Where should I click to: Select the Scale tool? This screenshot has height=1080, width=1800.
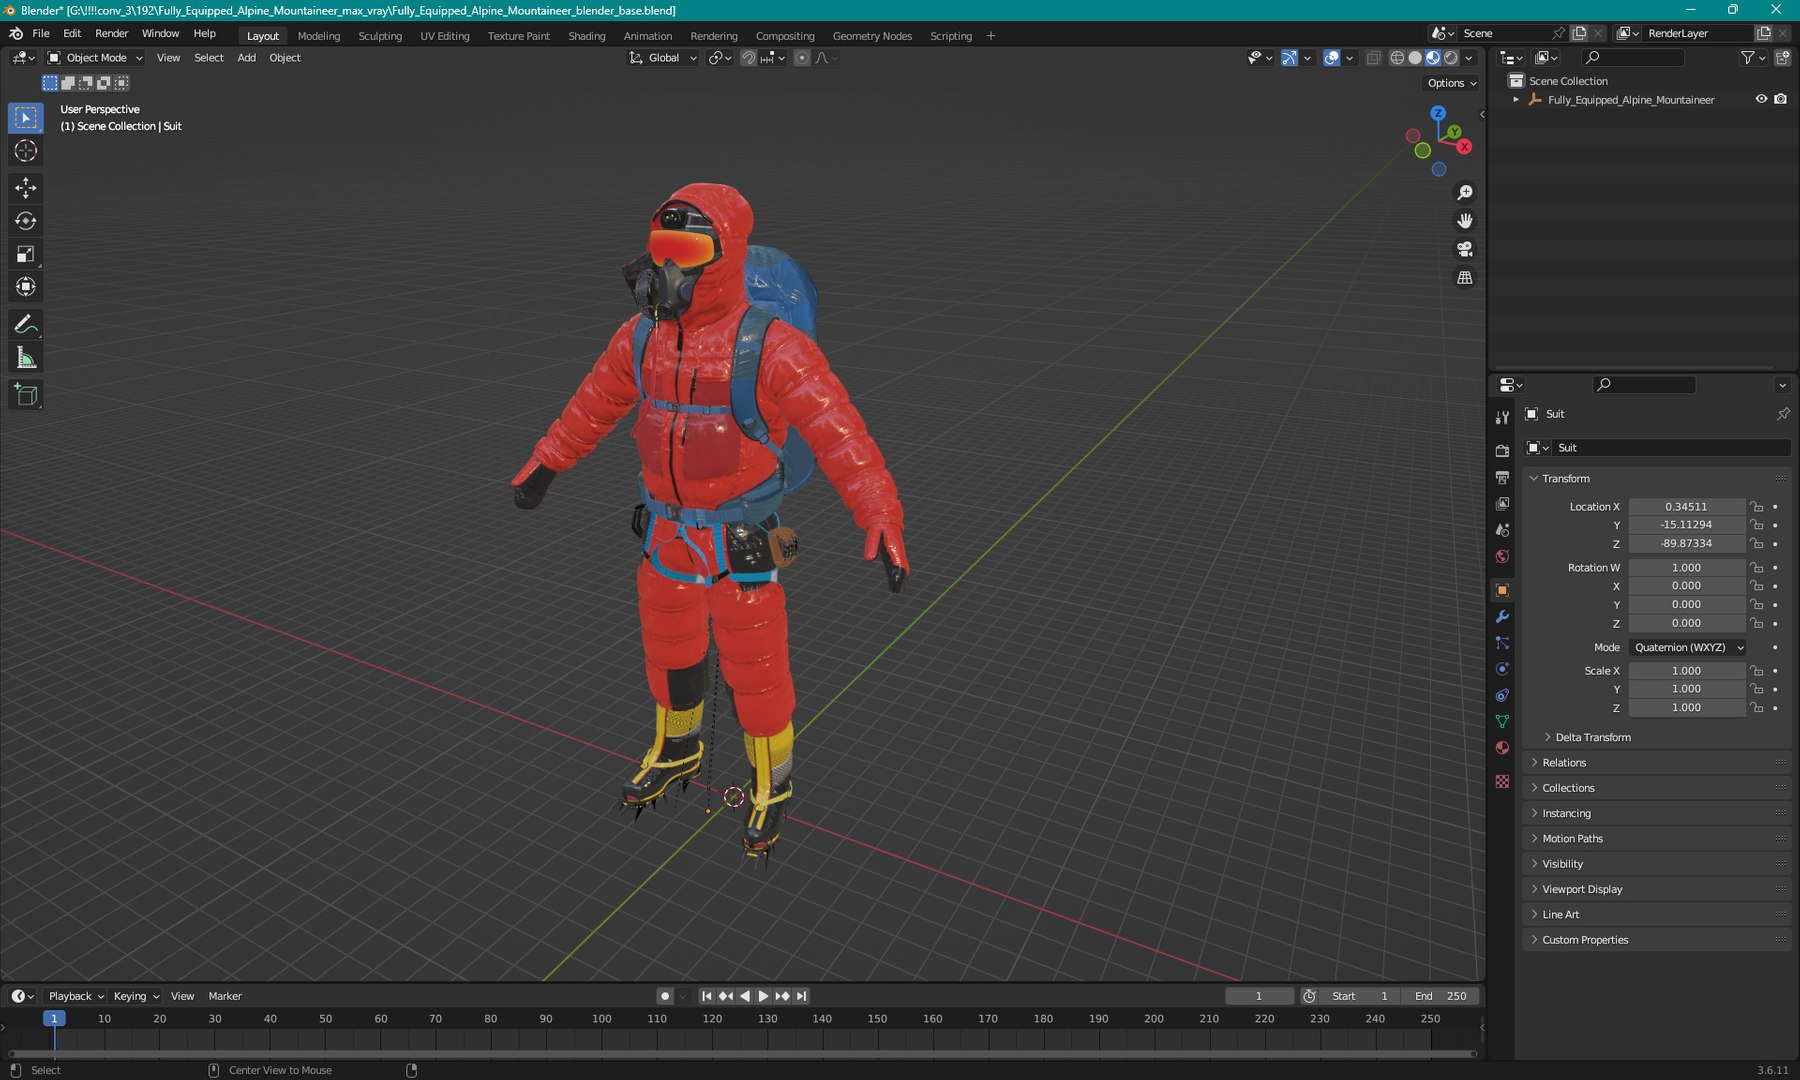26,254
